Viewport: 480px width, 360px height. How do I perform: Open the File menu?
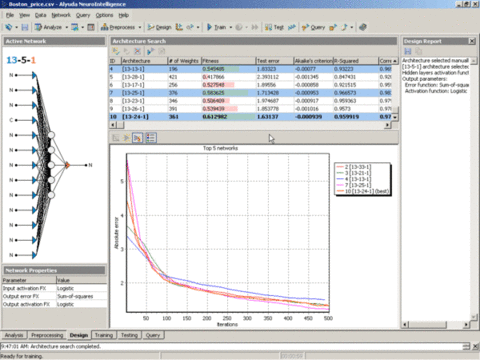point(10,15)
